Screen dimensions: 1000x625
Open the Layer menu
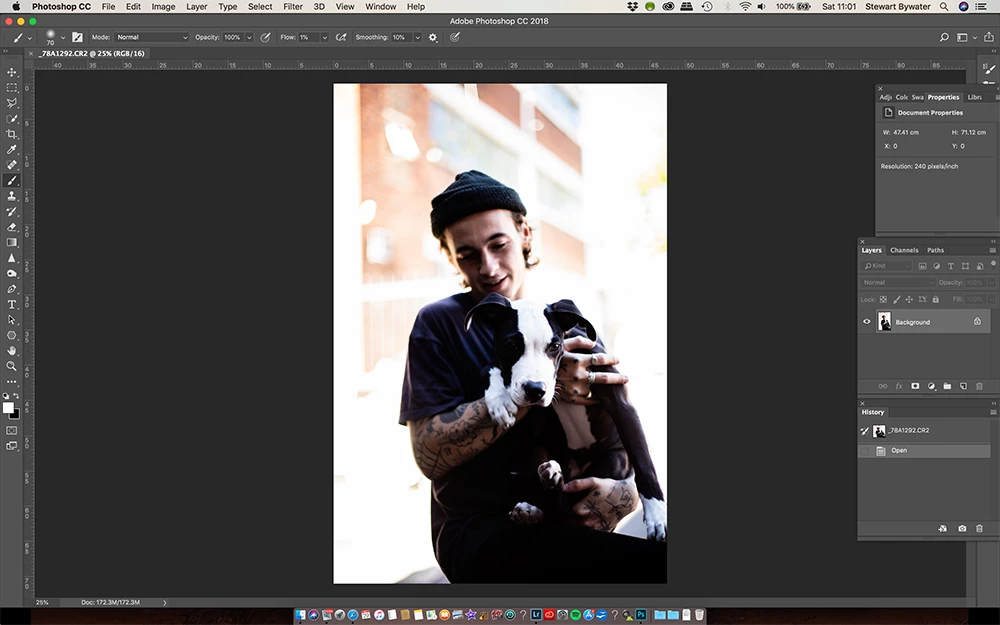point(196,6)
